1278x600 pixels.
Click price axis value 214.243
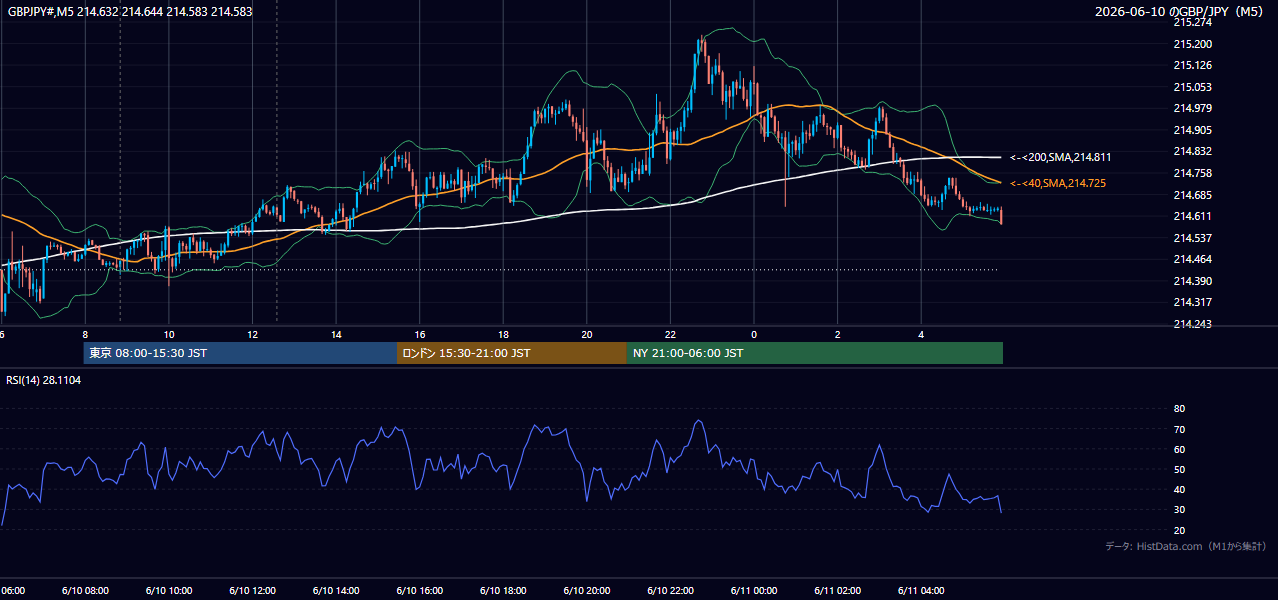[1192, 324]
